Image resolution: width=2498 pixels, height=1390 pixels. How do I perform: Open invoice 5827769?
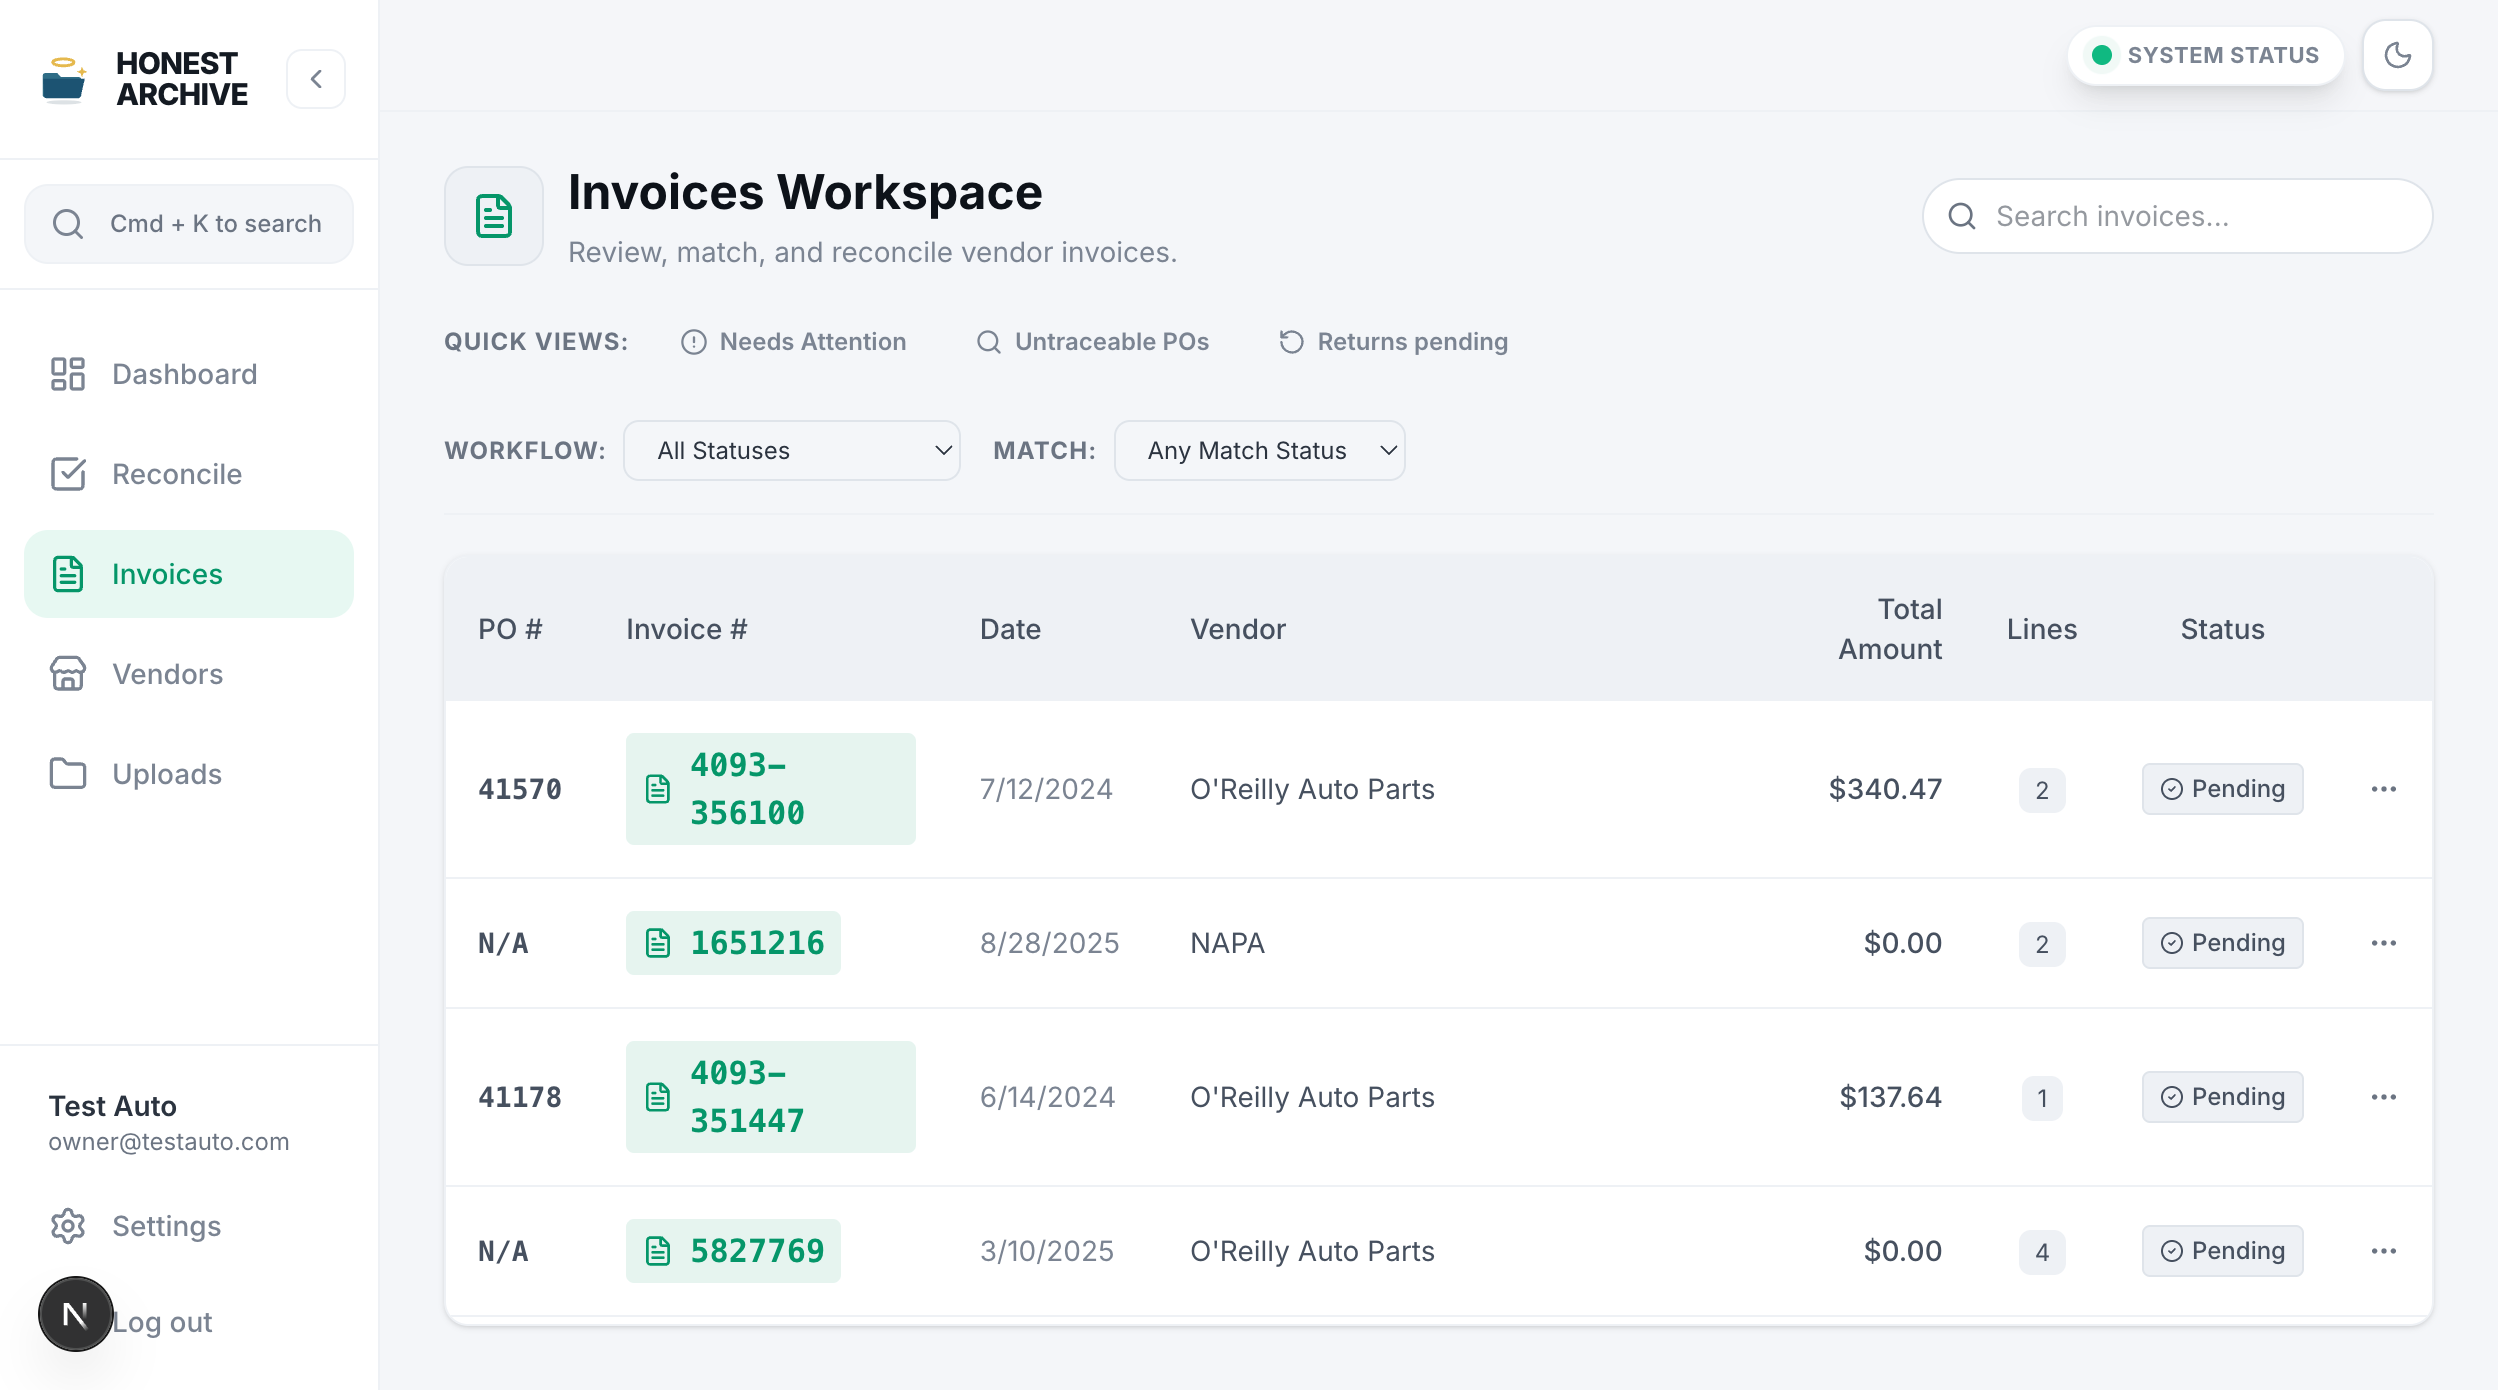[734, 1251]
